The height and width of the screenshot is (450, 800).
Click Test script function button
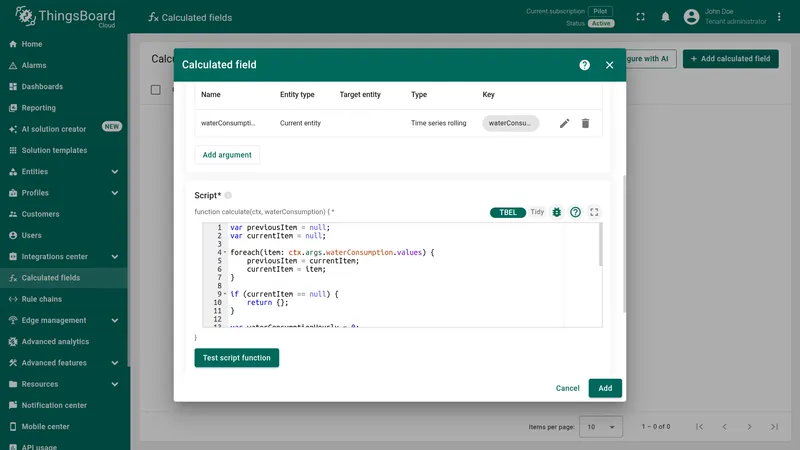coord(237,358)
